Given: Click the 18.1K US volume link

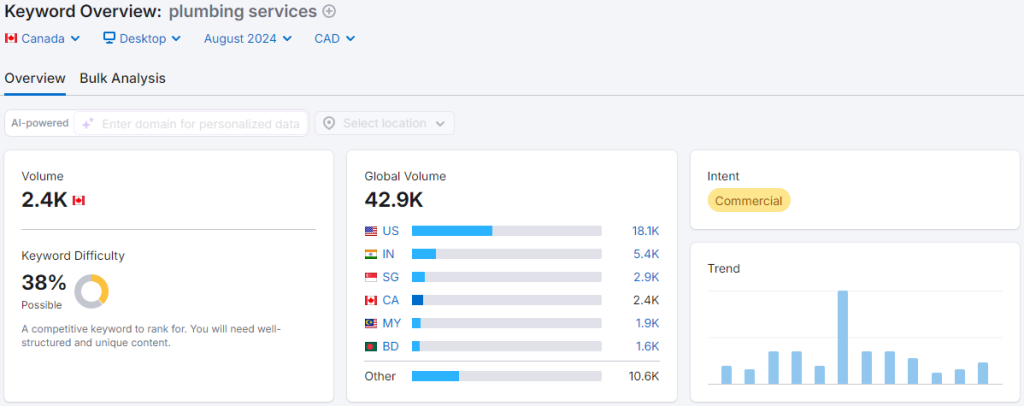Looking at the screenshot, I should pyautogui.click(x=645, y=231).
